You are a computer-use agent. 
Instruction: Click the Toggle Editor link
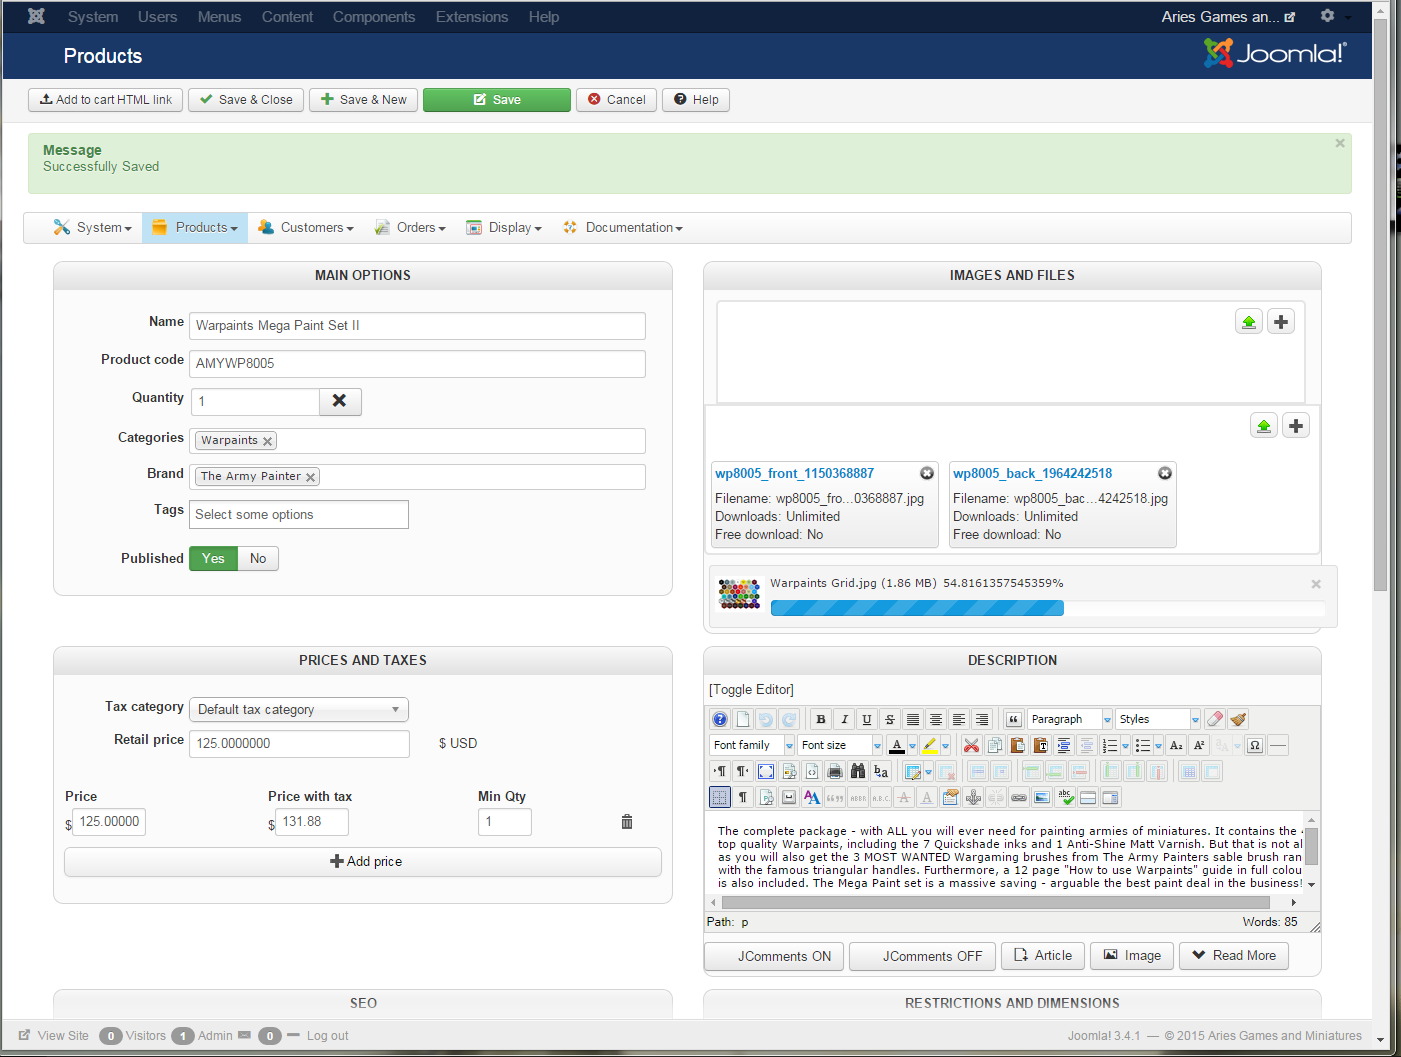pos(751,690)
